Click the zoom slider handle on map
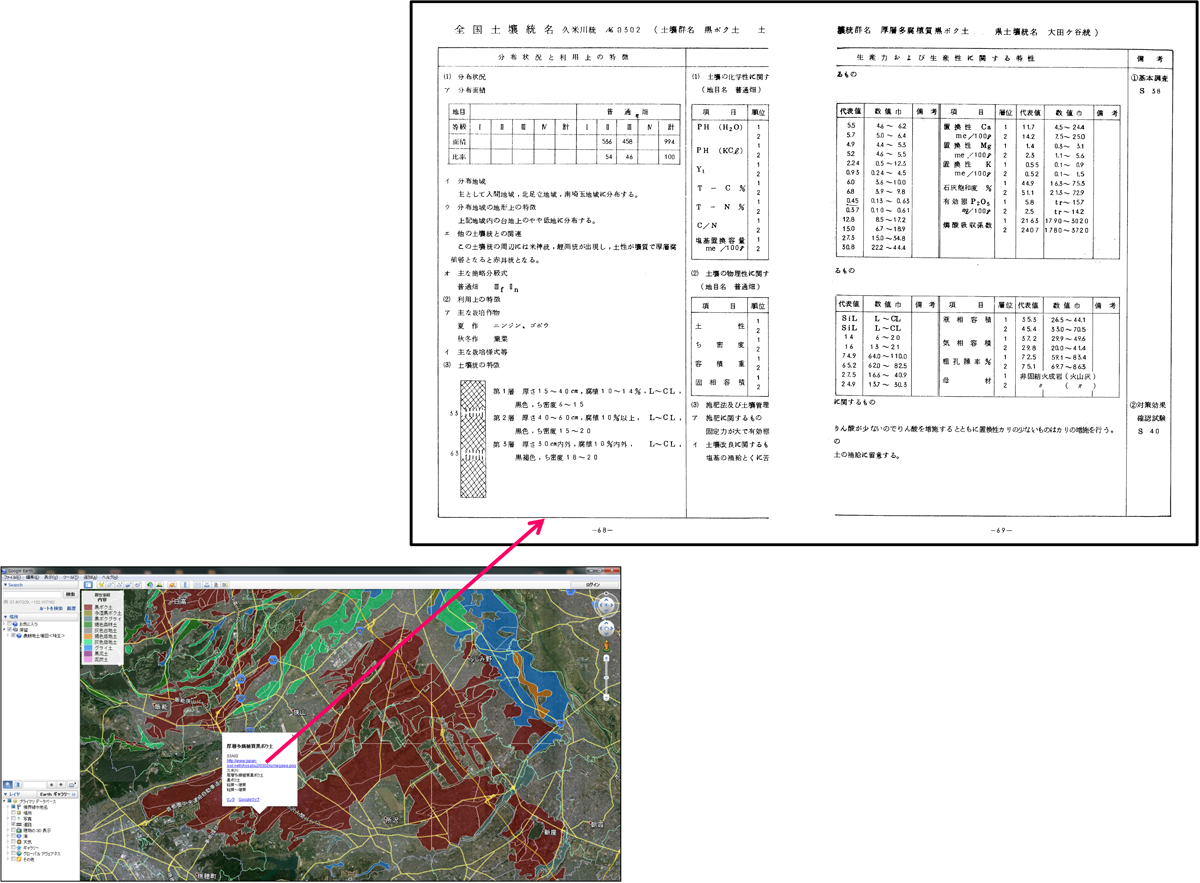Image resolution: width=1200 pixels, height=883 pixels. coord(606,678)
